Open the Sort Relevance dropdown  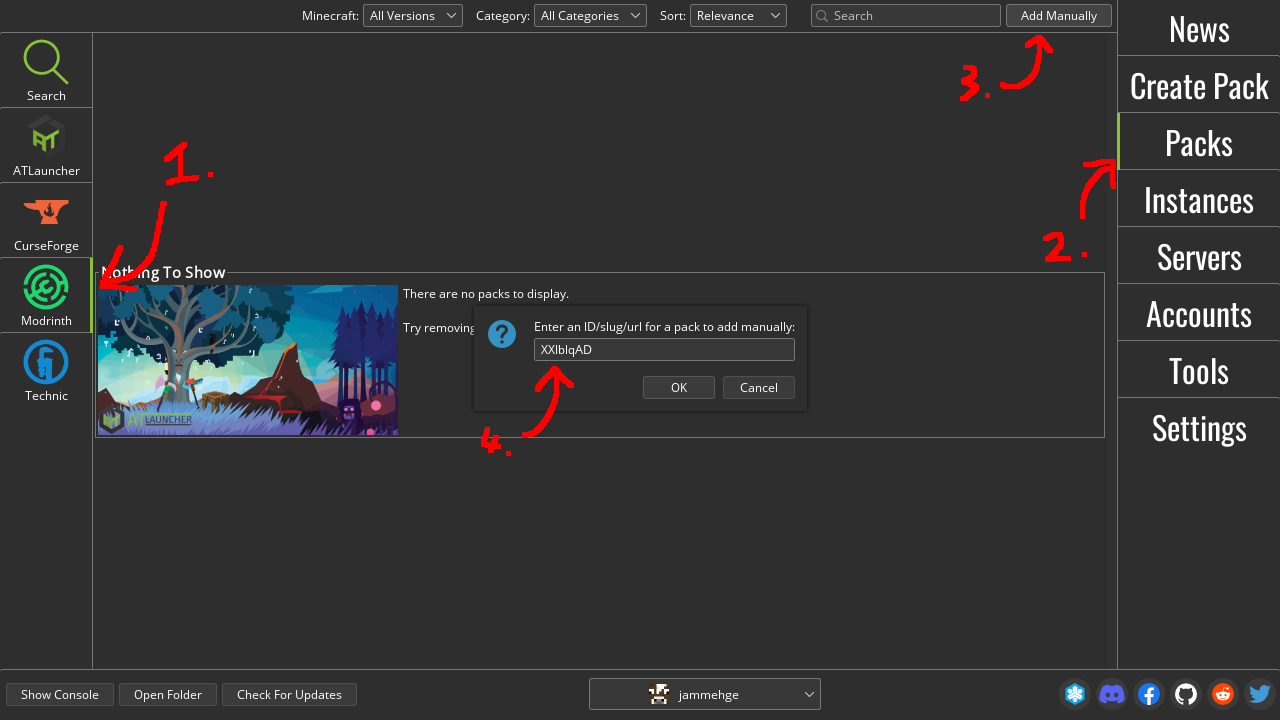point(737,15)
